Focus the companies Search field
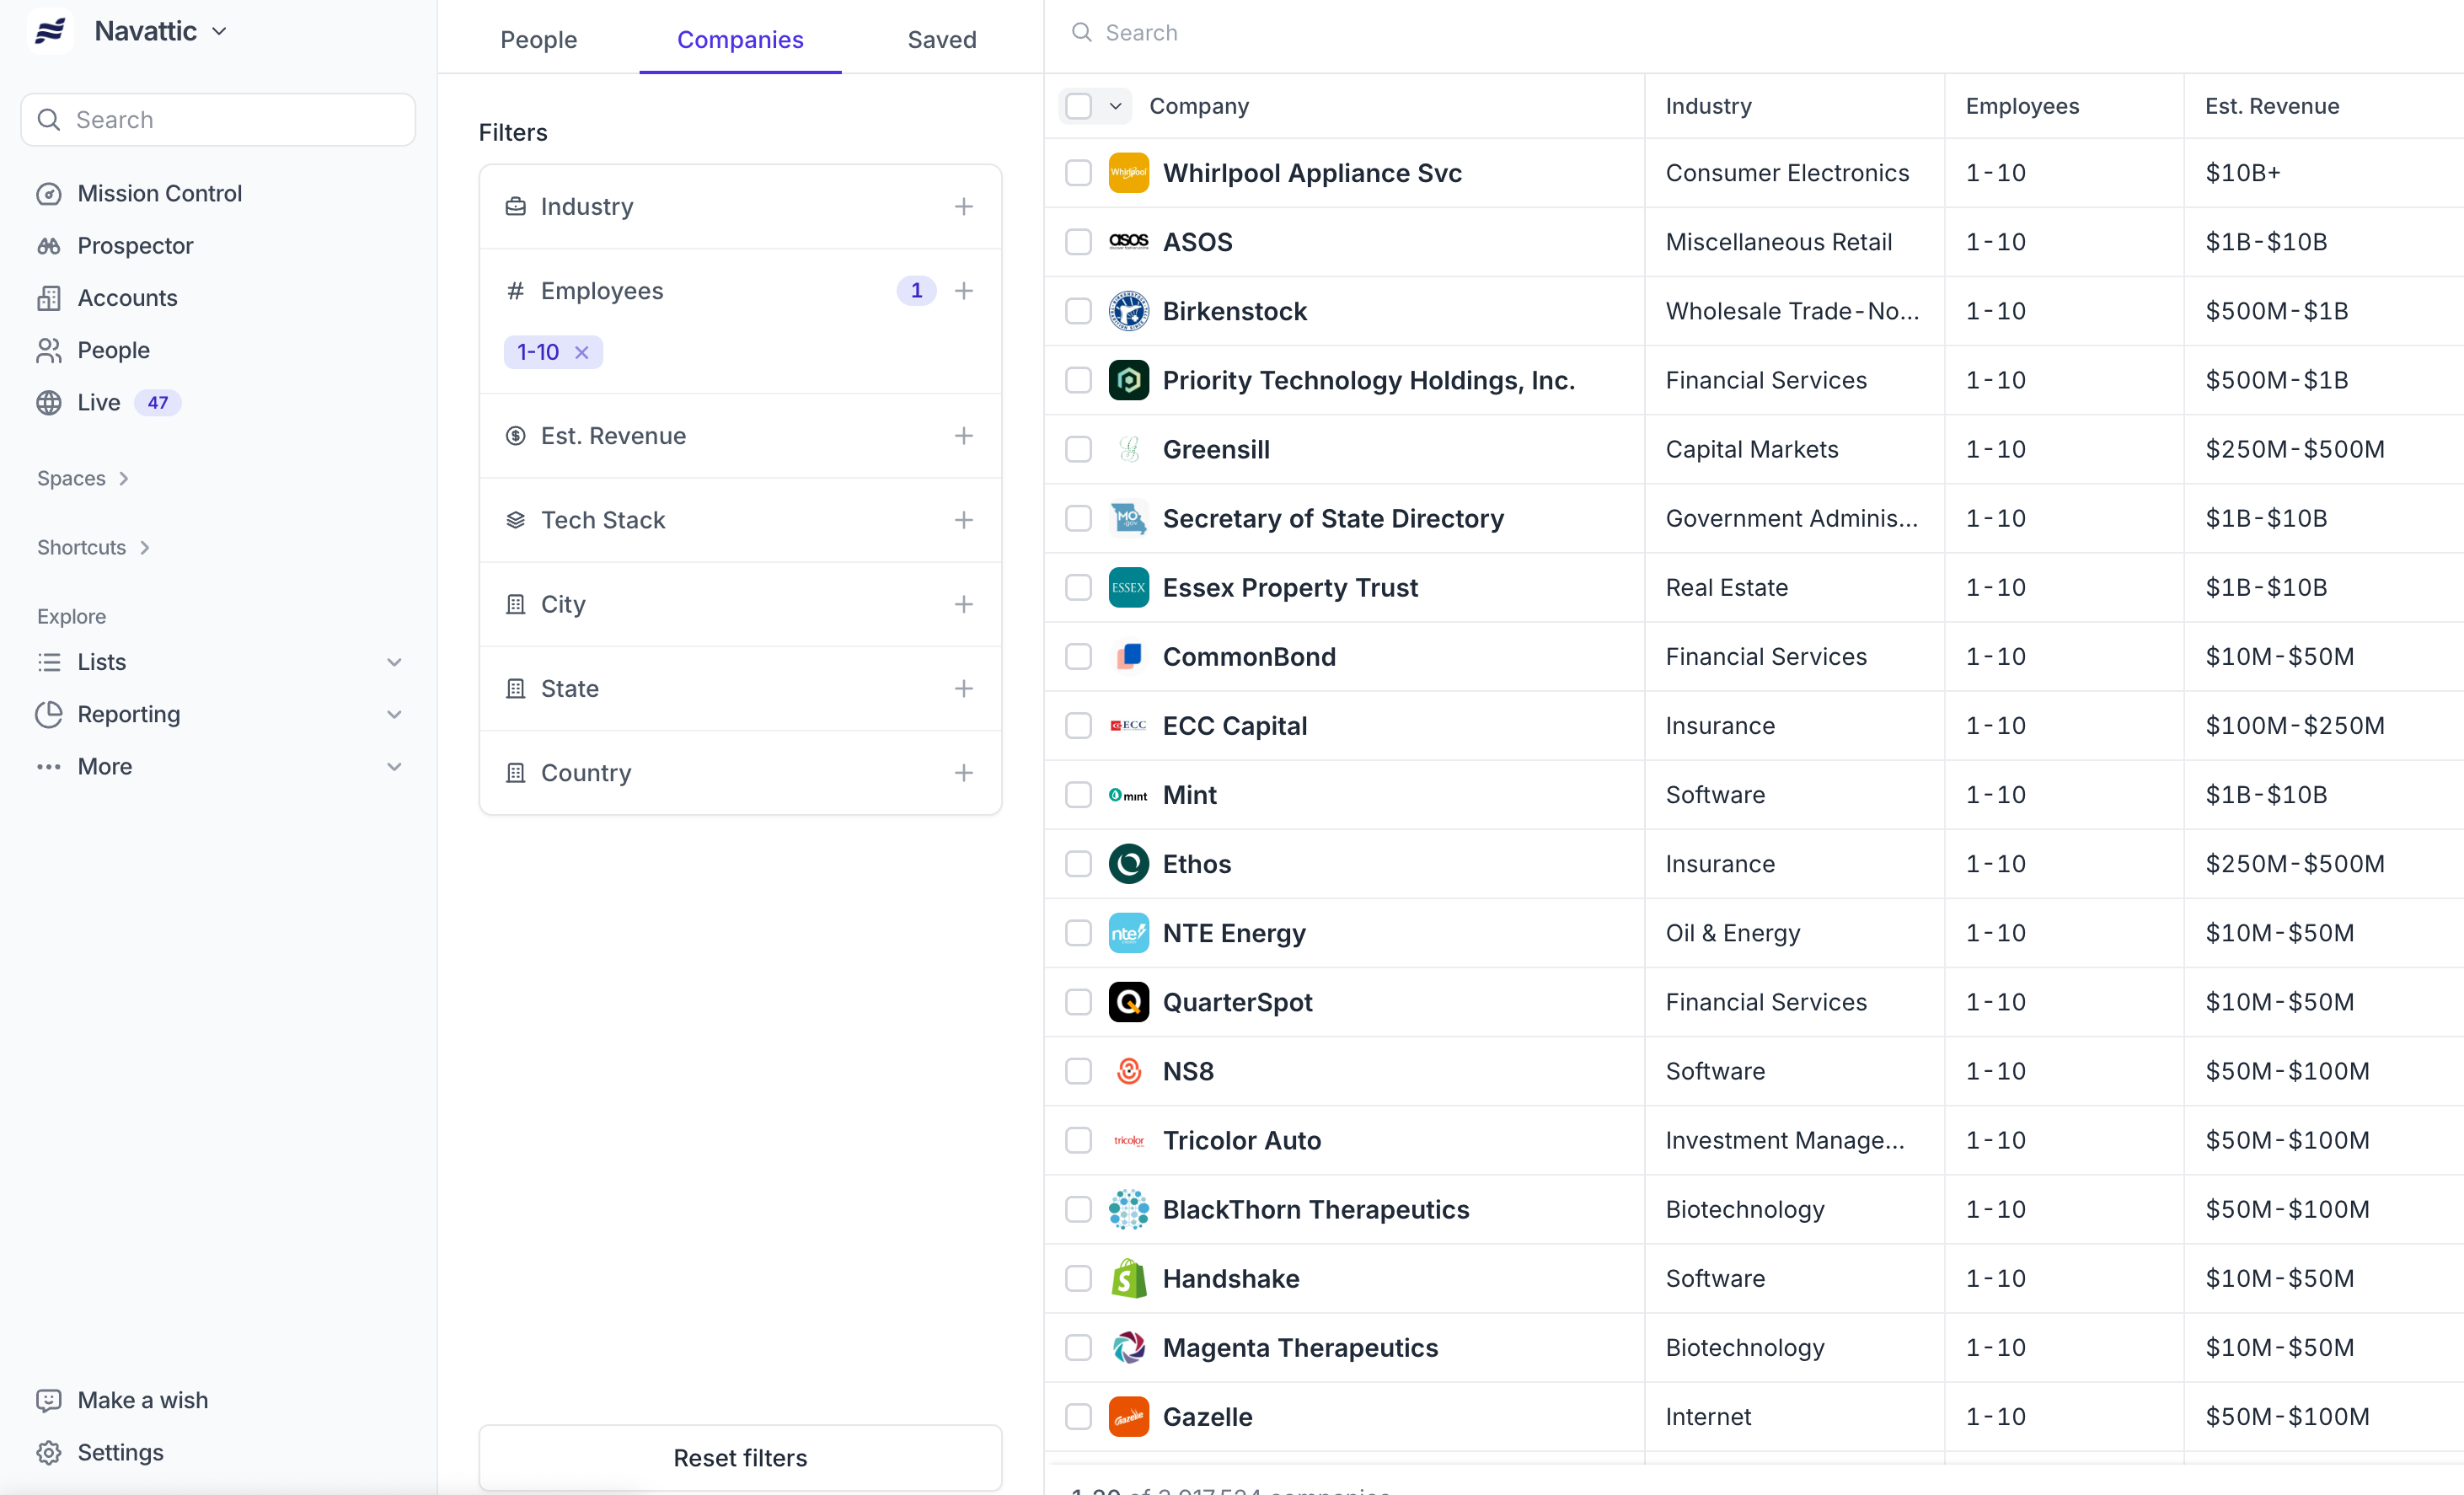The image size is (2464, 1495). point(1140,33)
